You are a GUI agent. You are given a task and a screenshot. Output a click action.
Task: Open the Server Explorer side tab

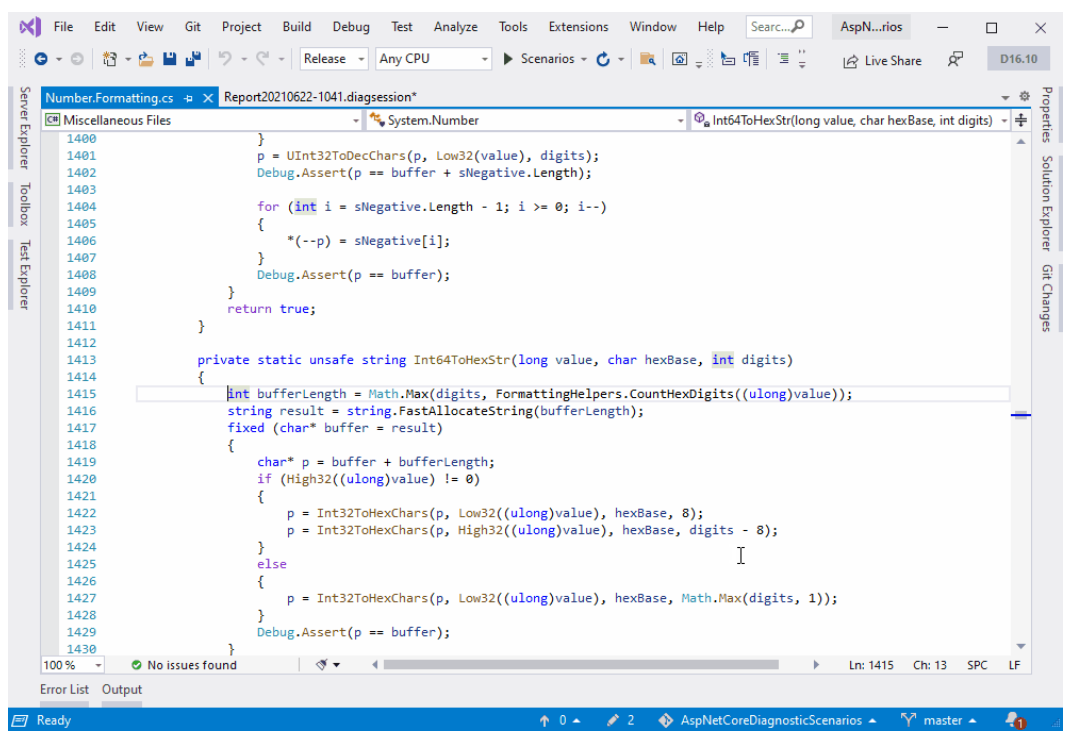[24, 128]
